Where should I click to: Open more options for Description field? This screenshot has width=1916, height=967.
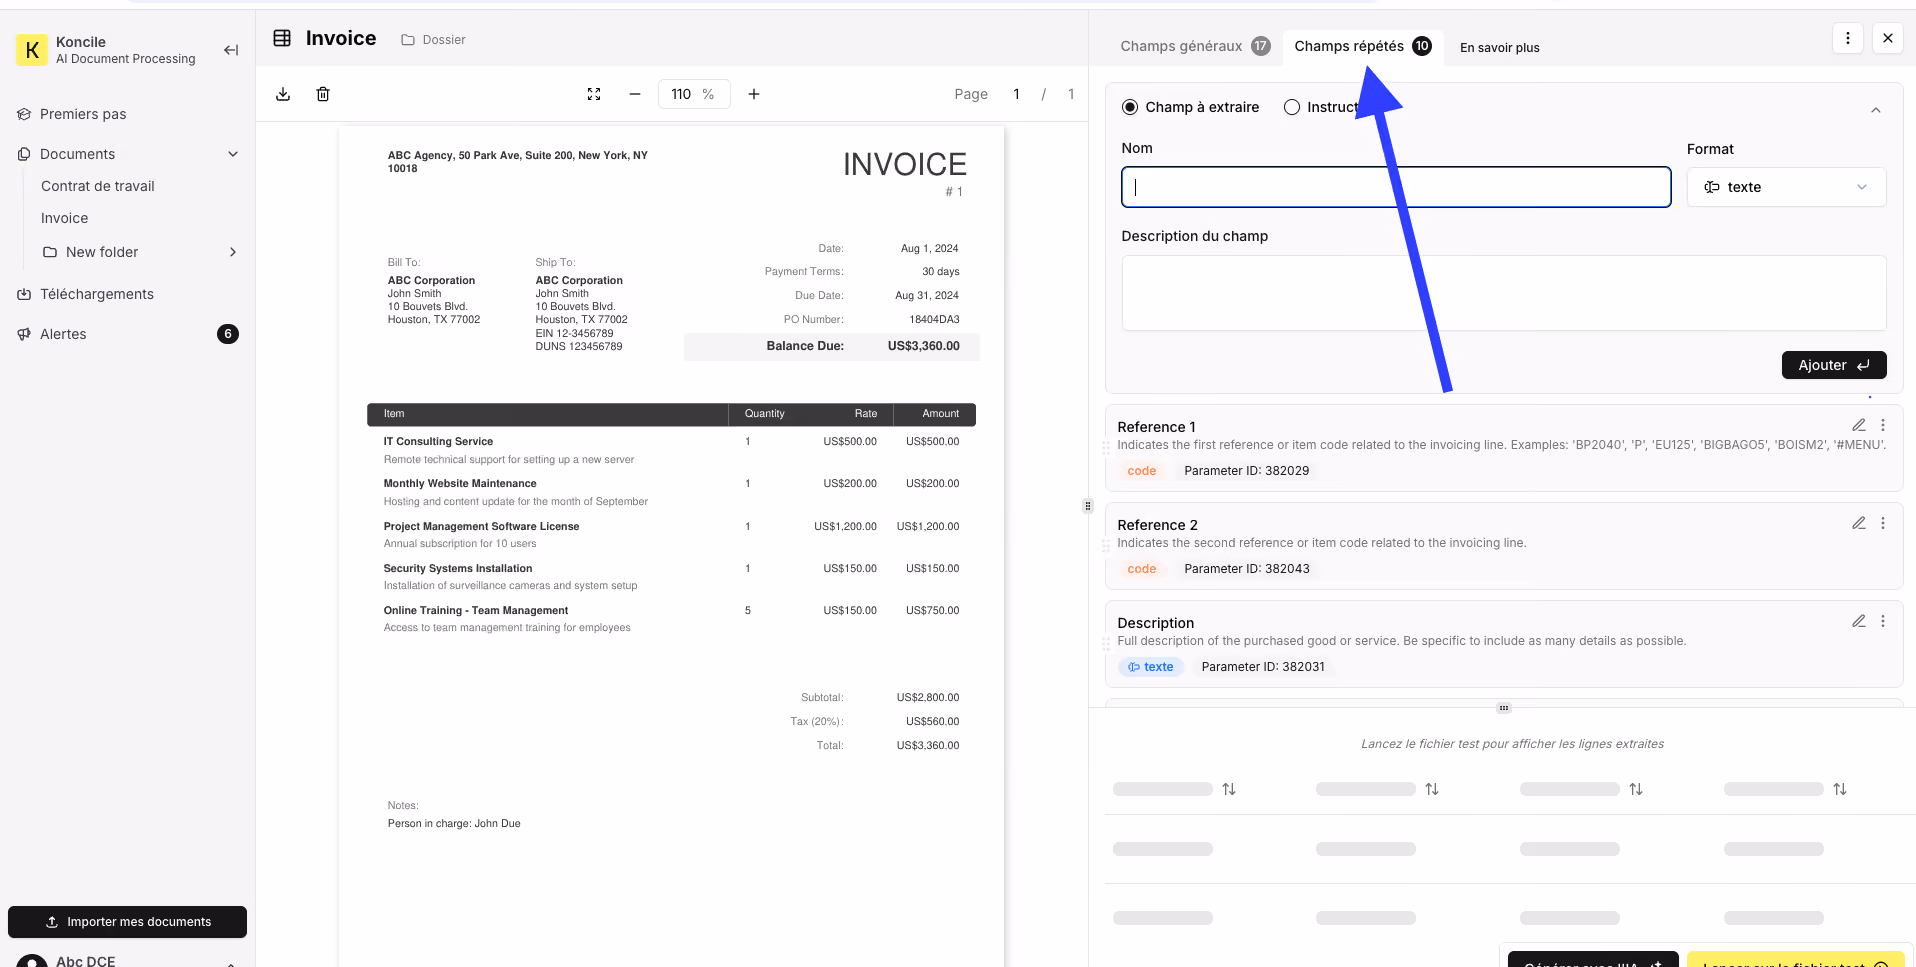1883,621
